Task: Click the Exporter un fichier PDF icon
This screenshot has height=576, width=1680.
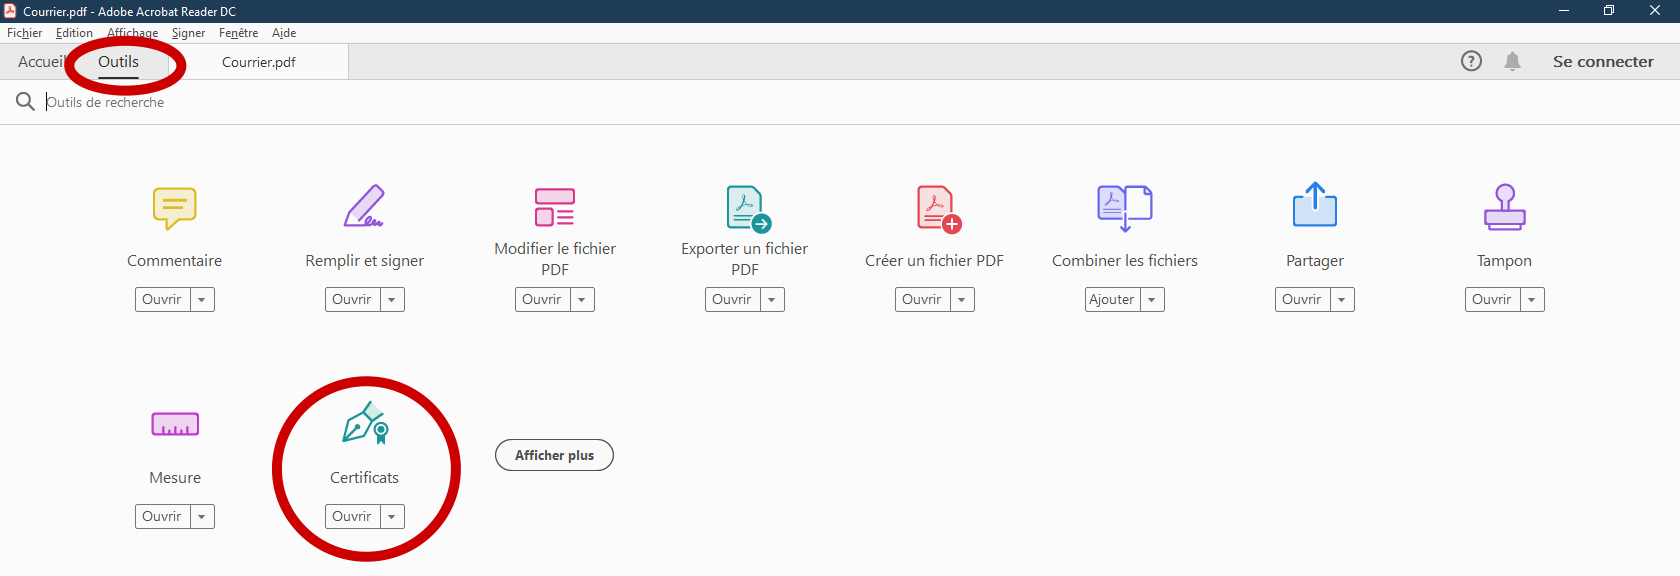Action: click(x=748, y=208)
